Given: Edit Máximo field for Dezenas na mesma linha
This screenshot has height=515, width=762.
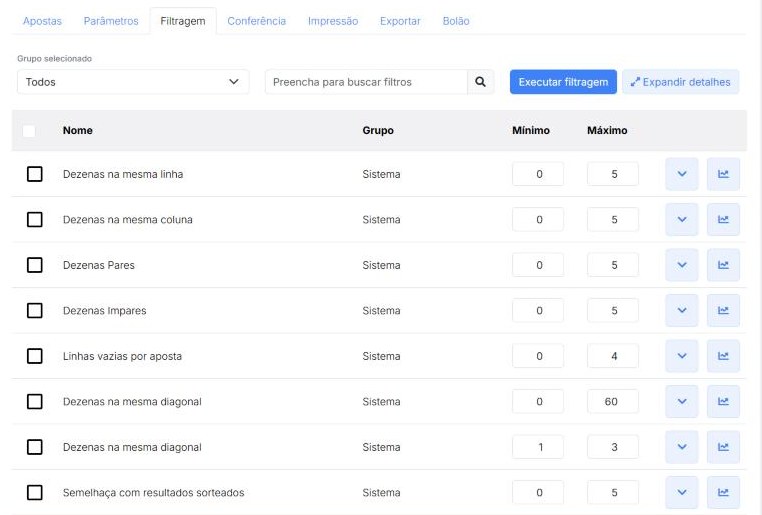Looking at the screenshot, I should (x=613, y=174).
